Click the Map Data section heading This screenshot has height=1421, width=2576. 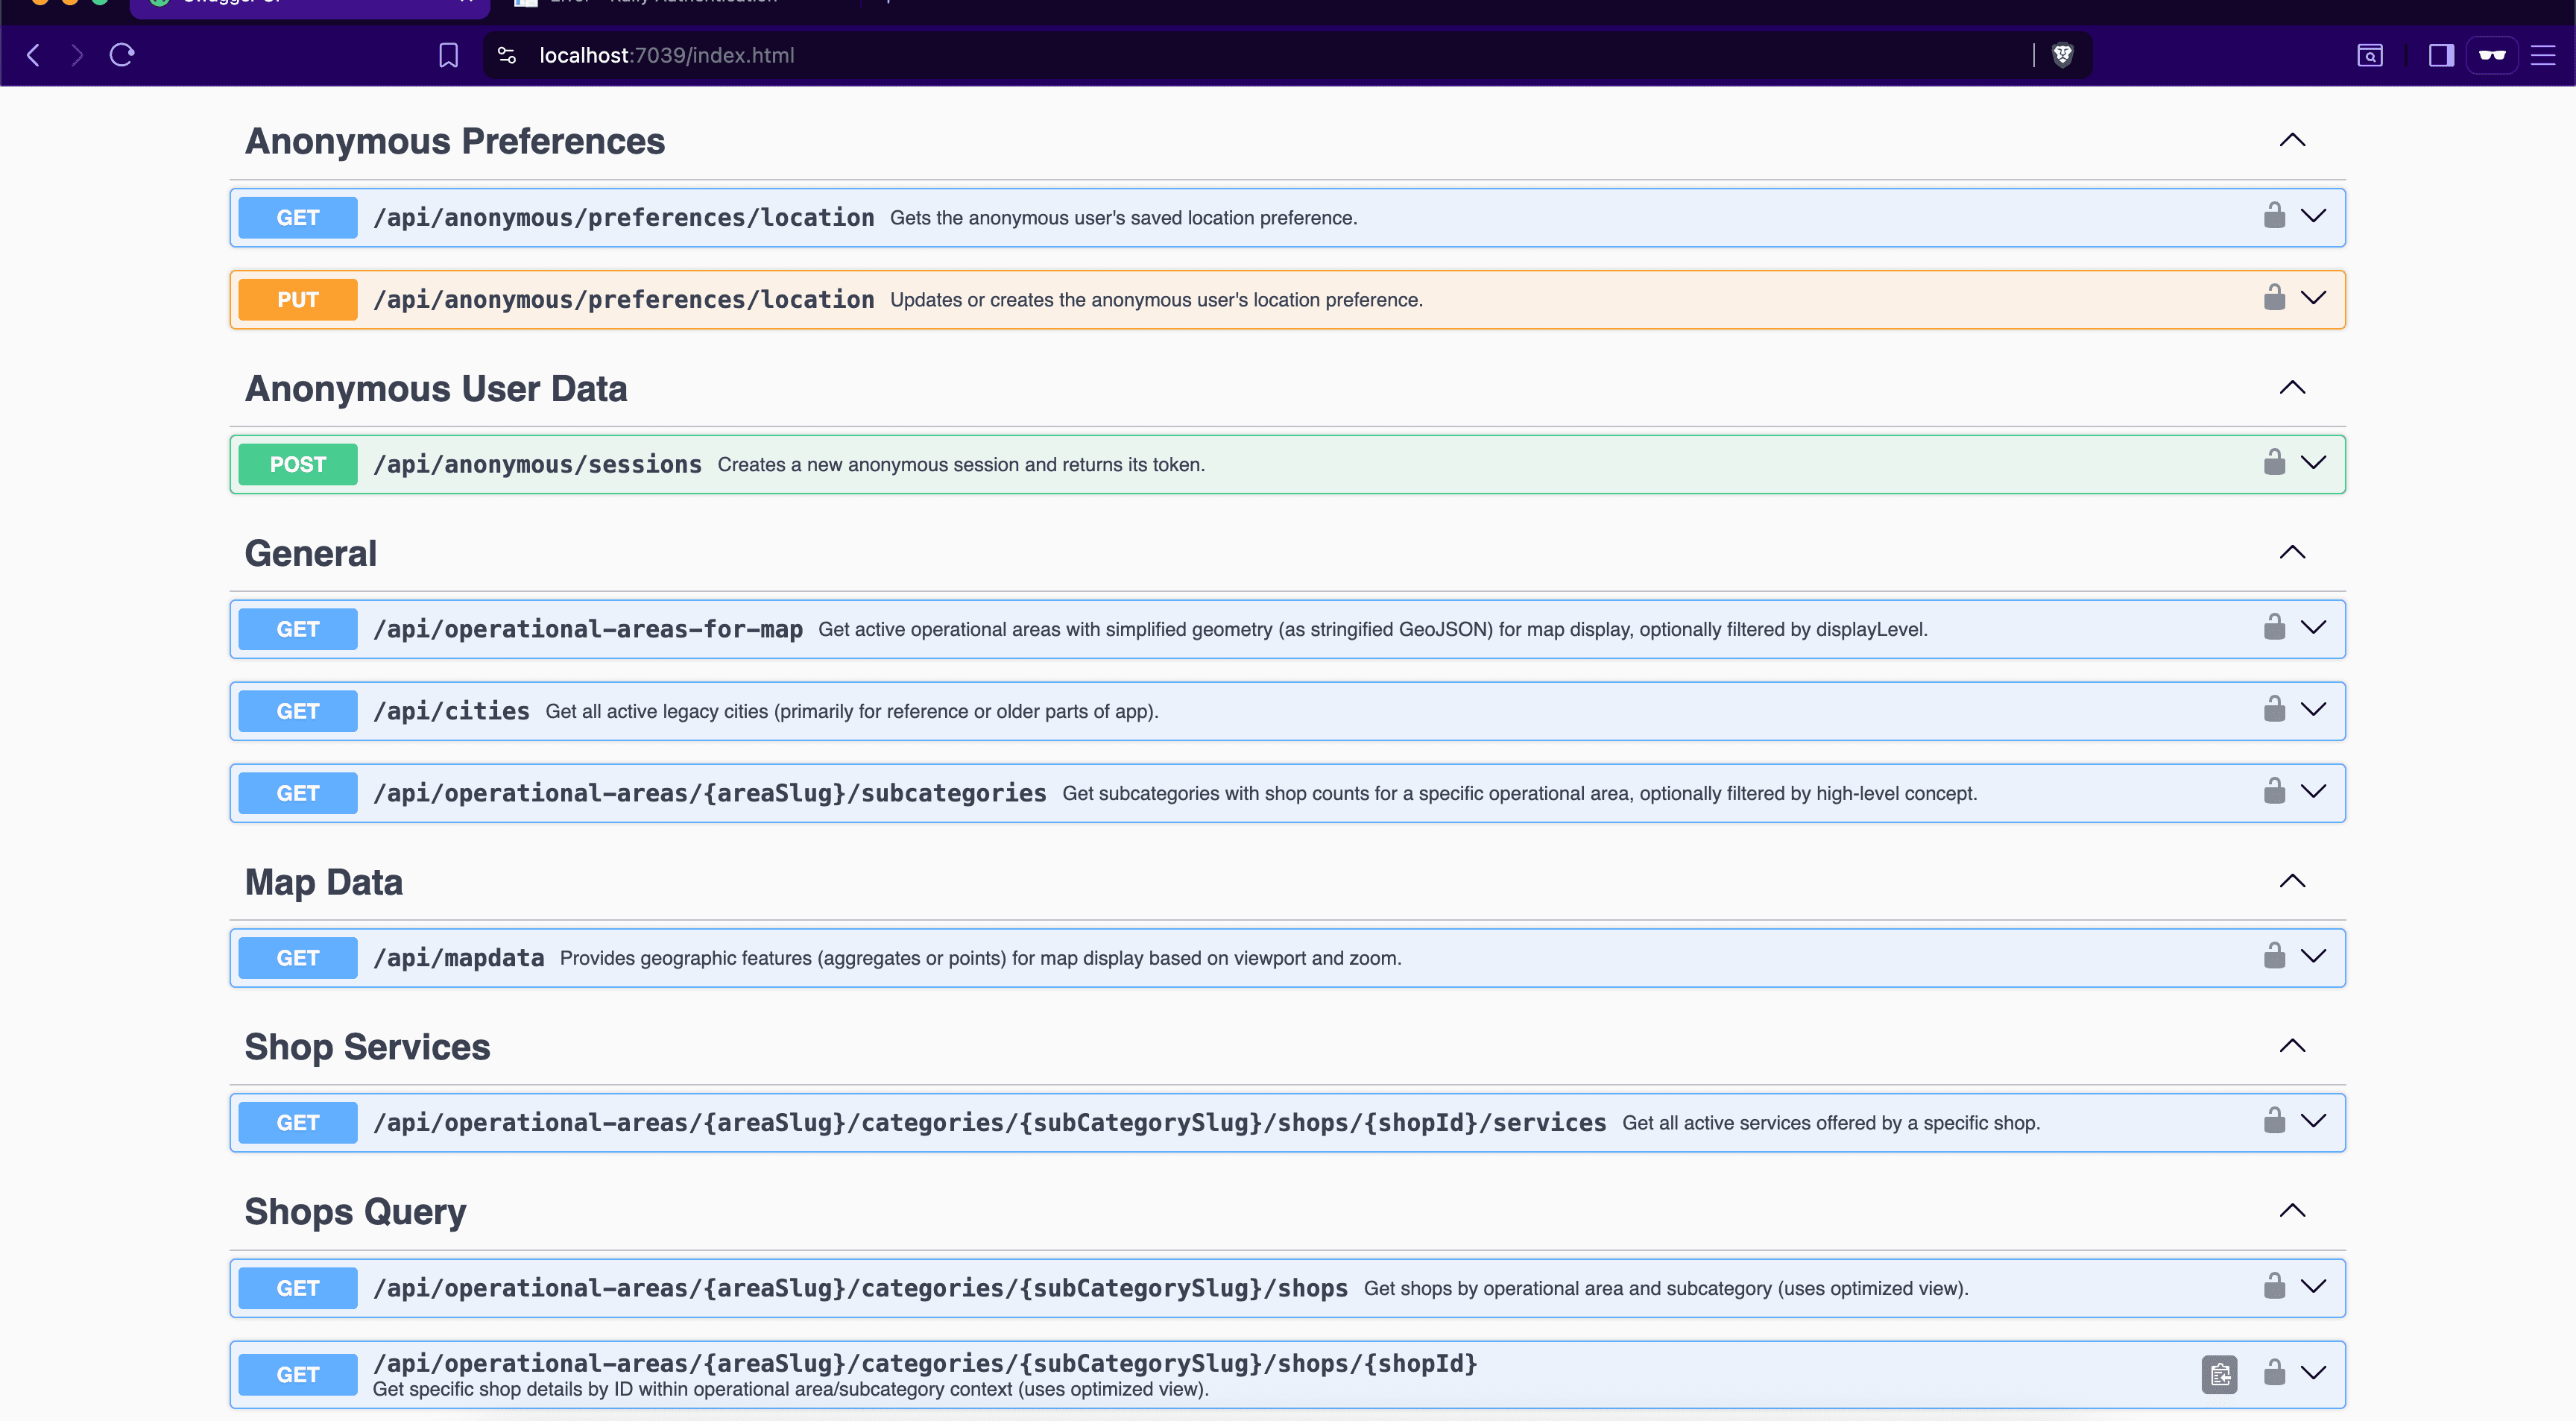(324, 882)
